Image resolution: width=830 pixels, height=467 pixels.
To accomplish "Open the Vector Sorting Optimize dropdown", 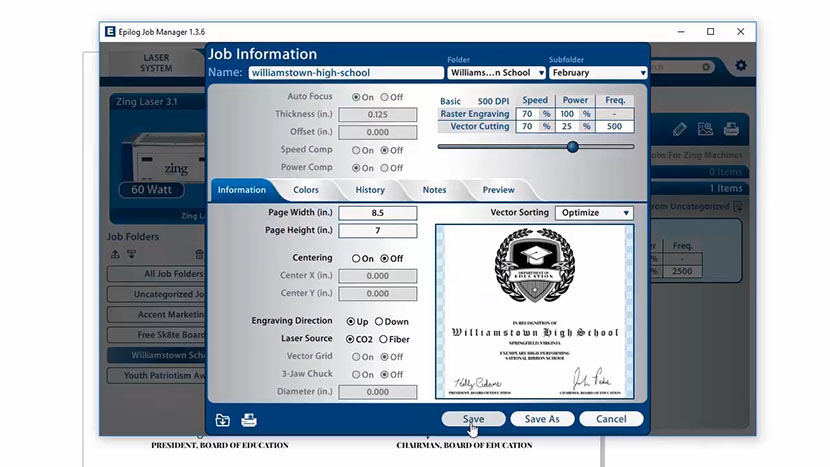I will [x=595, y=213].
